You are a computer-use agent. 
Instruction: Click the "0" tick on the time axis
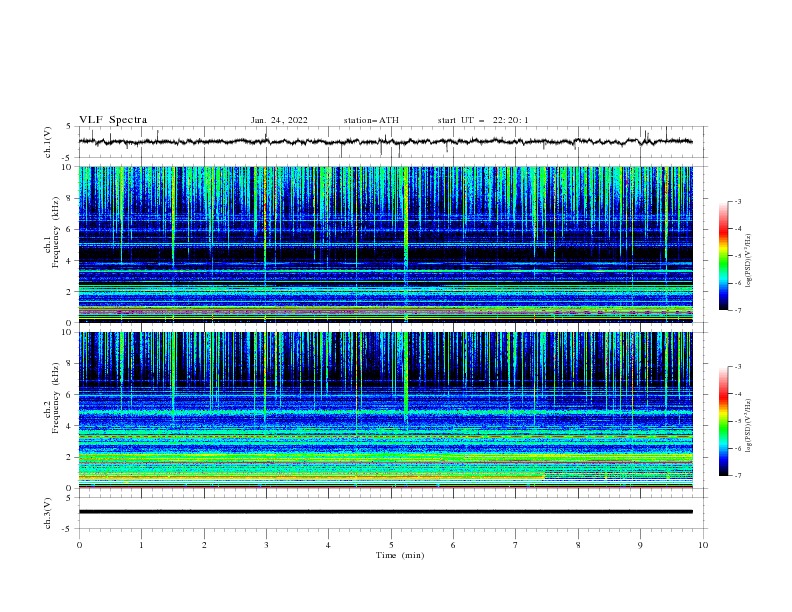pos(79,545)
